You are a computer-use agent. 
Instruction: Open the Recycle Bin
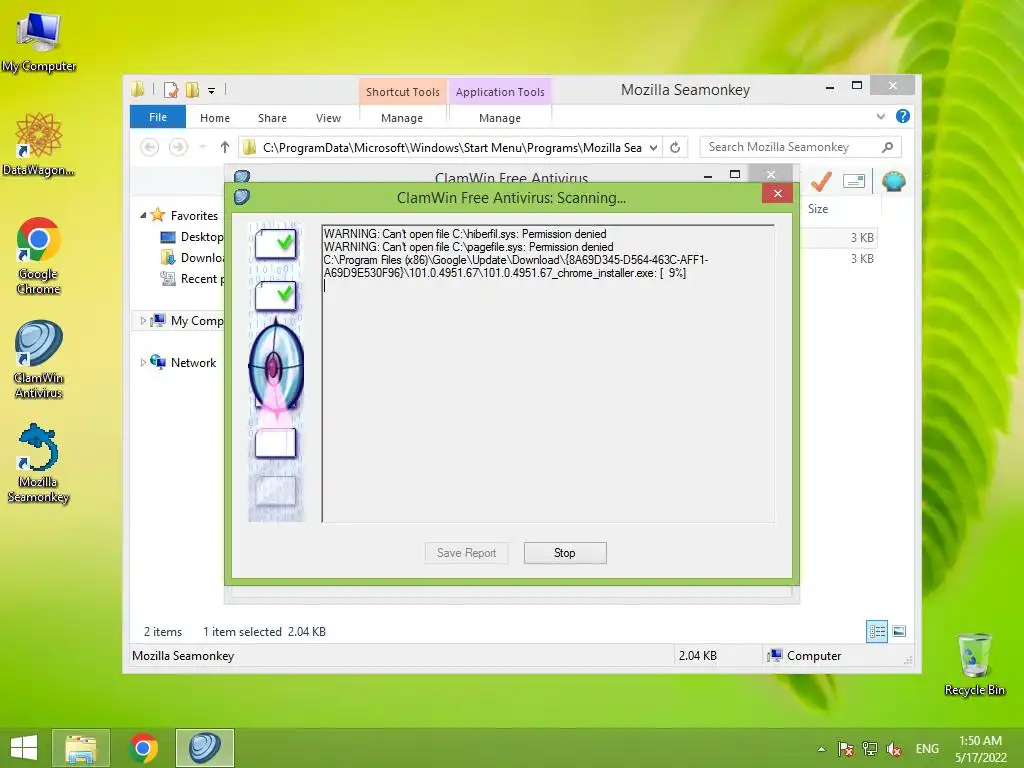point(974,664)
